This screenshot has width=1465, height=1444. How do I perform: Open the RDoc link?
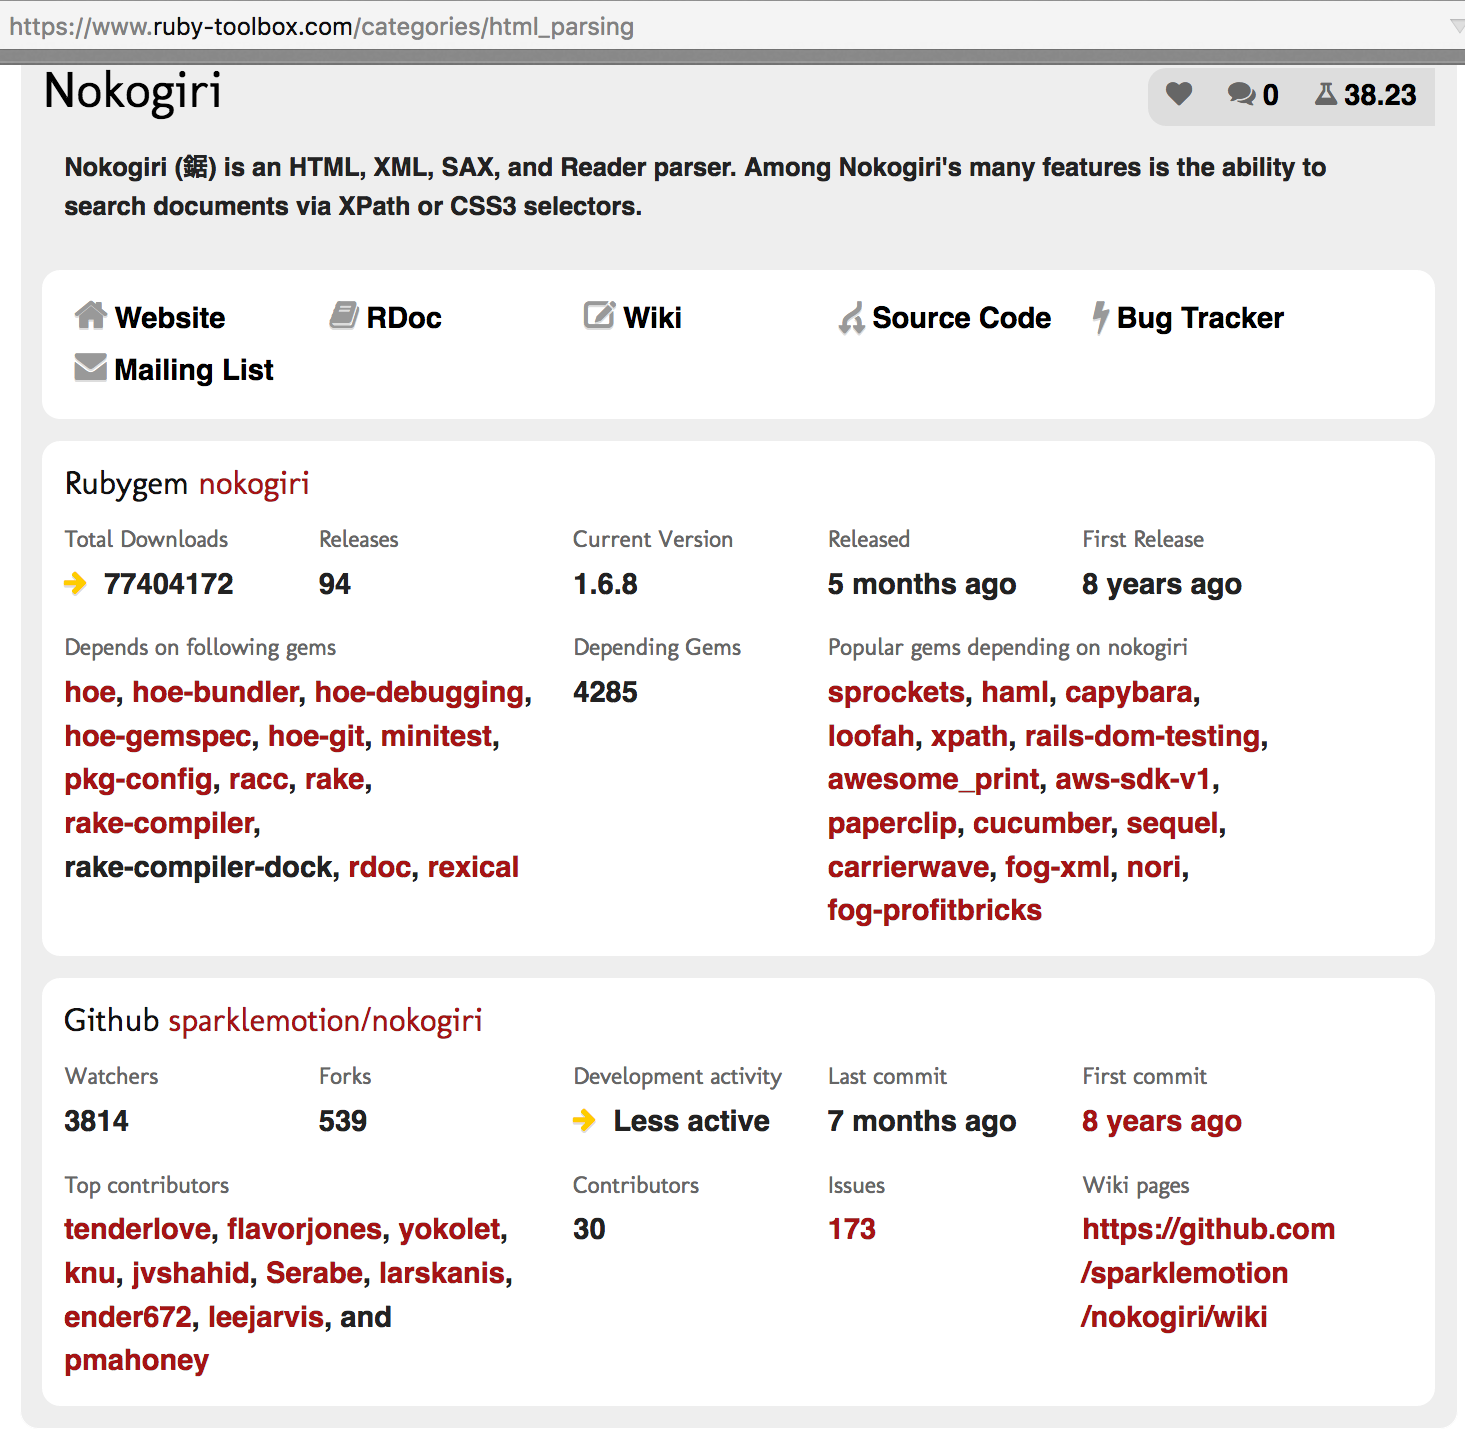coord(404,318)
